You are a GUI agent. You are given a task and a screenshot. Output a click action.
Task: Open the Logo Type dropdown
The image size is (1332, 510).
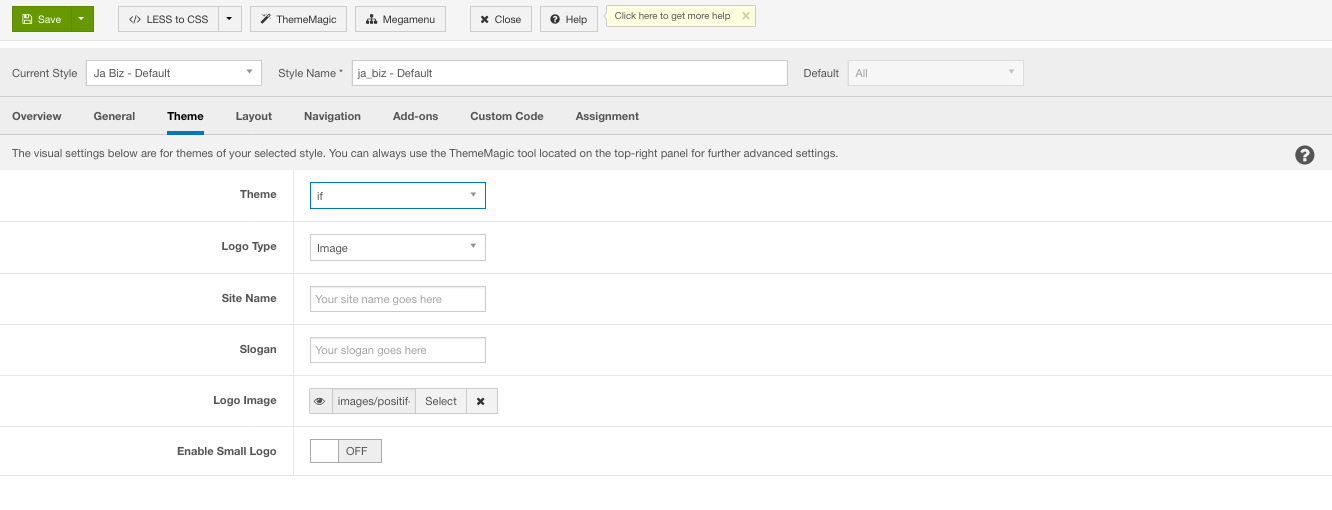(398, 247)
